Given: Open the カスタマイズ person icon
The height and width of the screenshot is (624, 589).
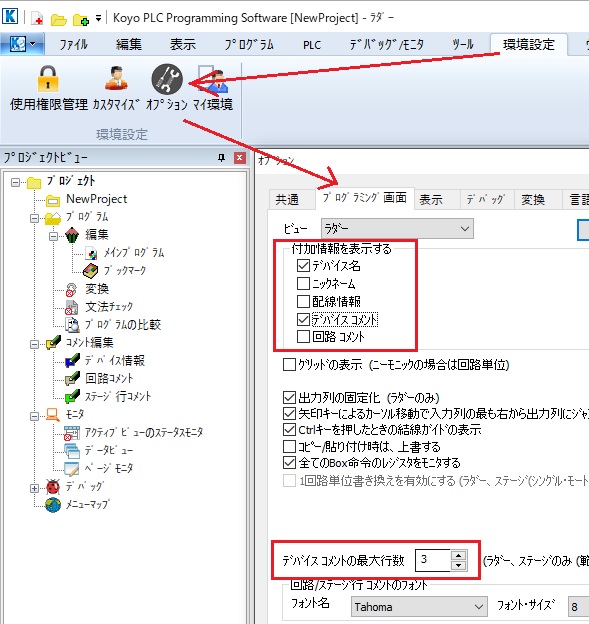Looking at the screenshot, I should pos(116,78).
